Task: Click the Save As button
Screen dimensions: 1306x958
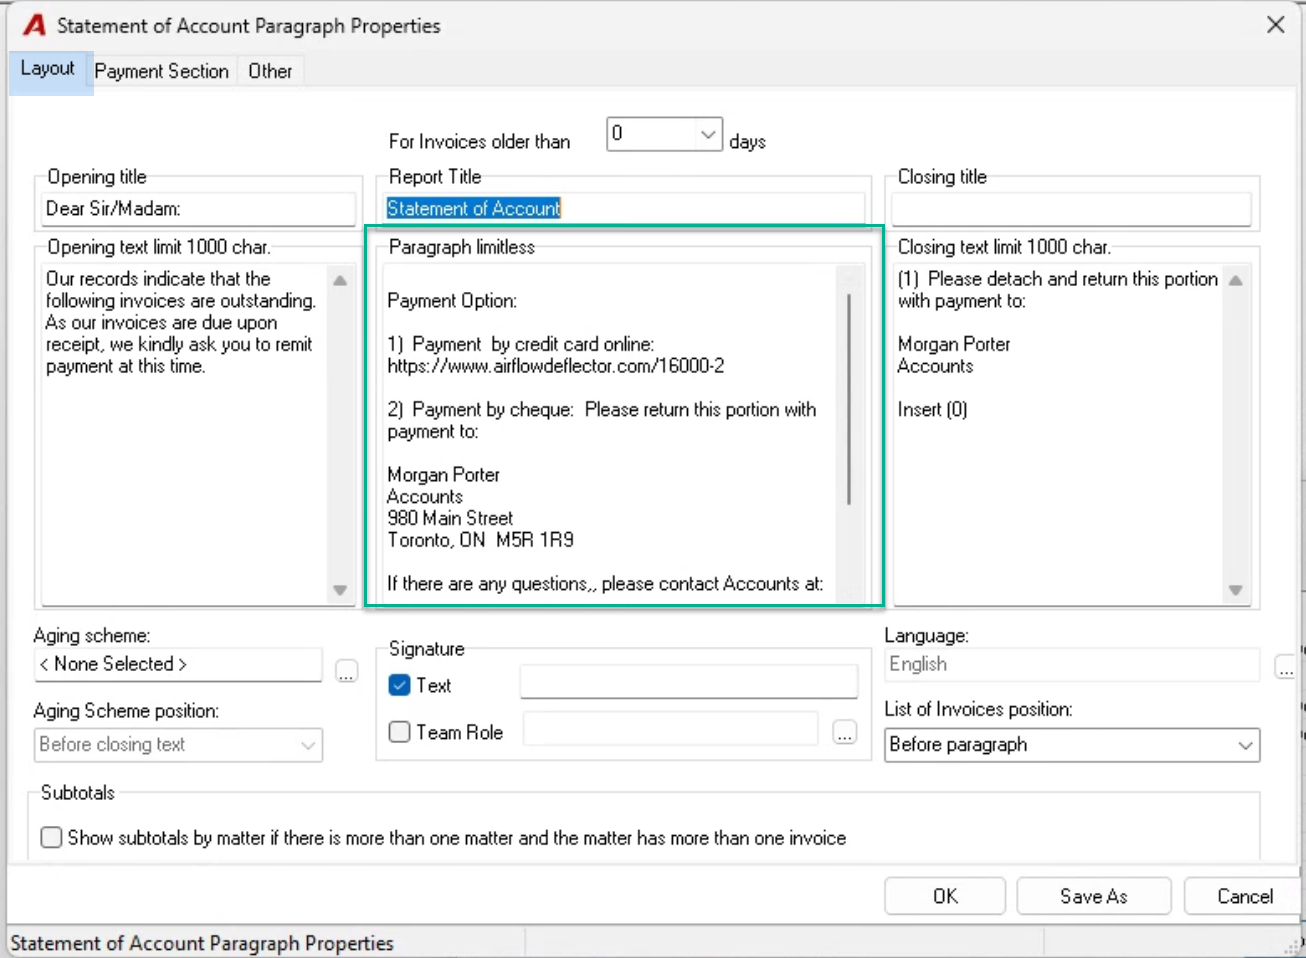Action: tap(1094, 896)
